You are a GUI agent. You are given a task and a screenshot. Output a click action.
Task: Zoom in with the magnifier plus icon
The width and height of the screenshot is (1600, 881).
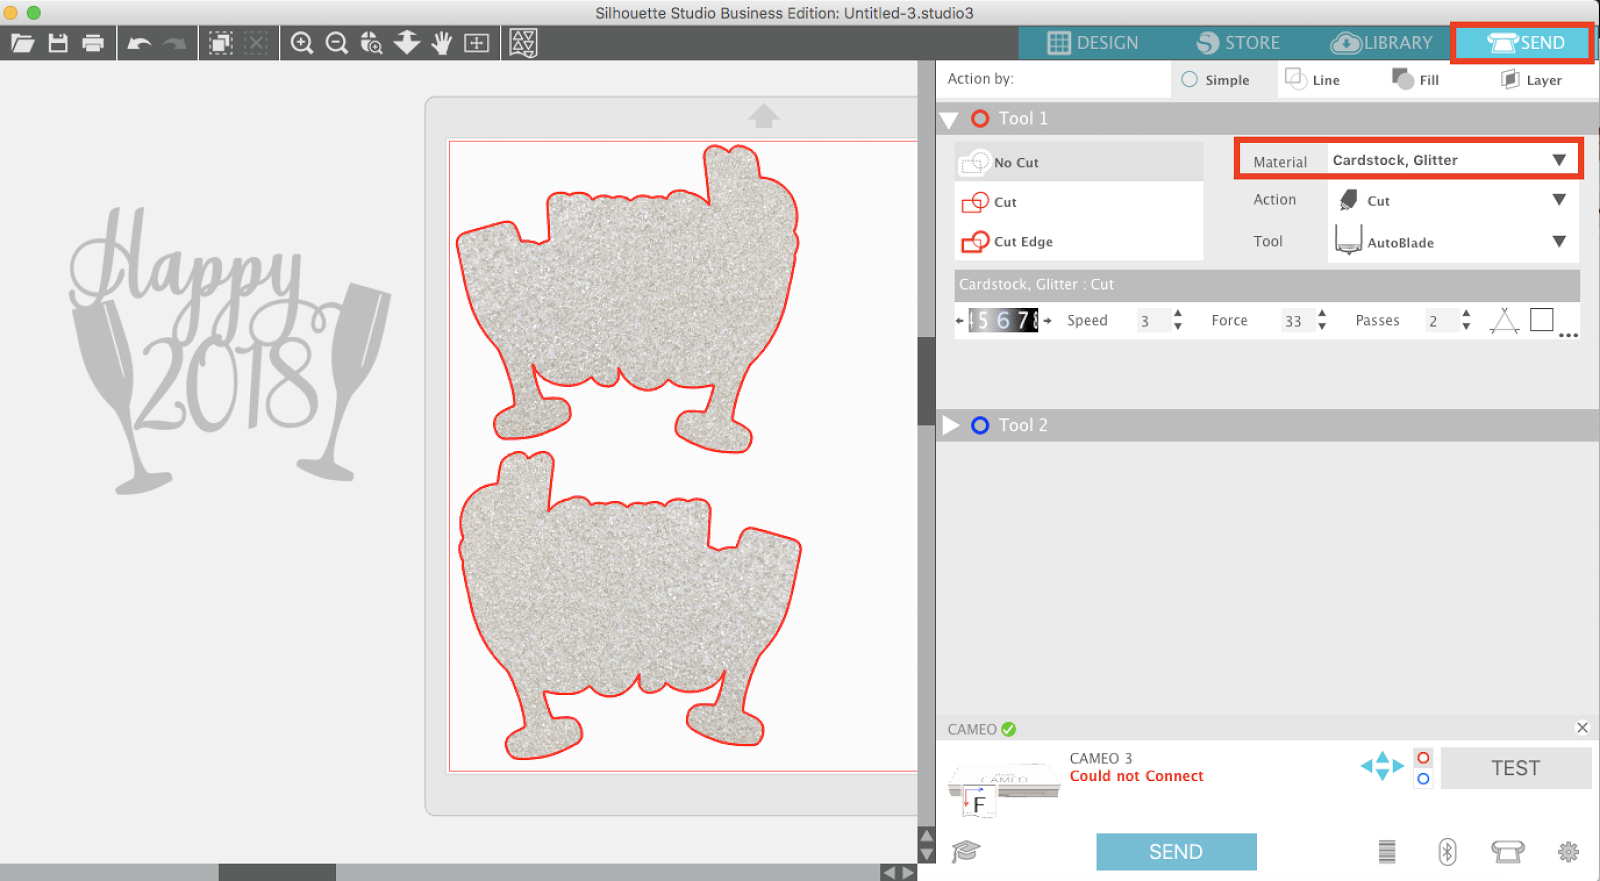click(302, 43)
